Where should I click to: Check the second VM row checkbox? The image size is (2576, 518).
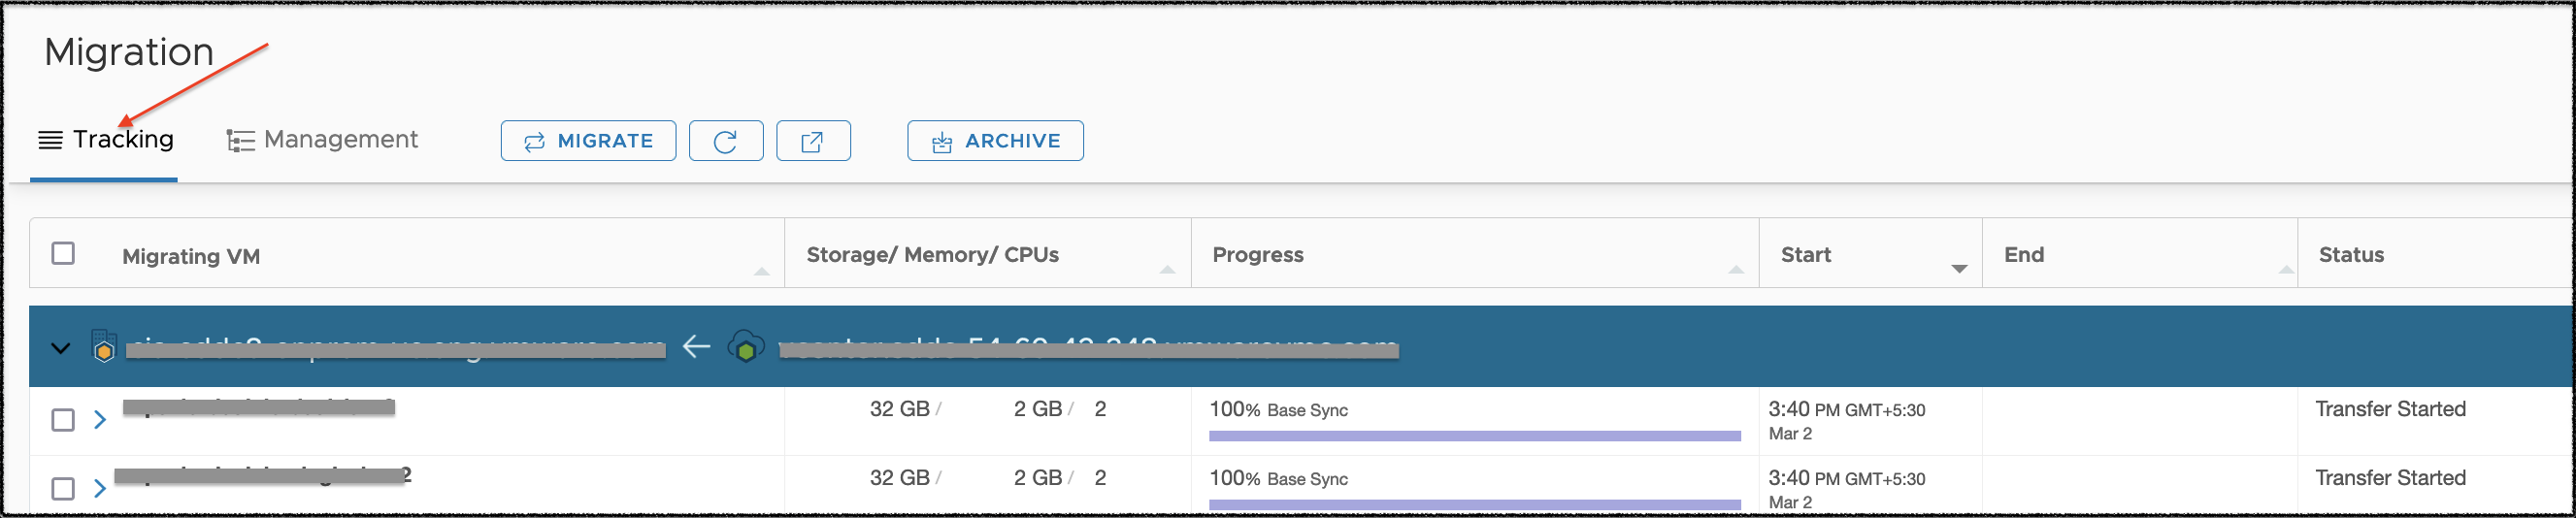point(63,489)
